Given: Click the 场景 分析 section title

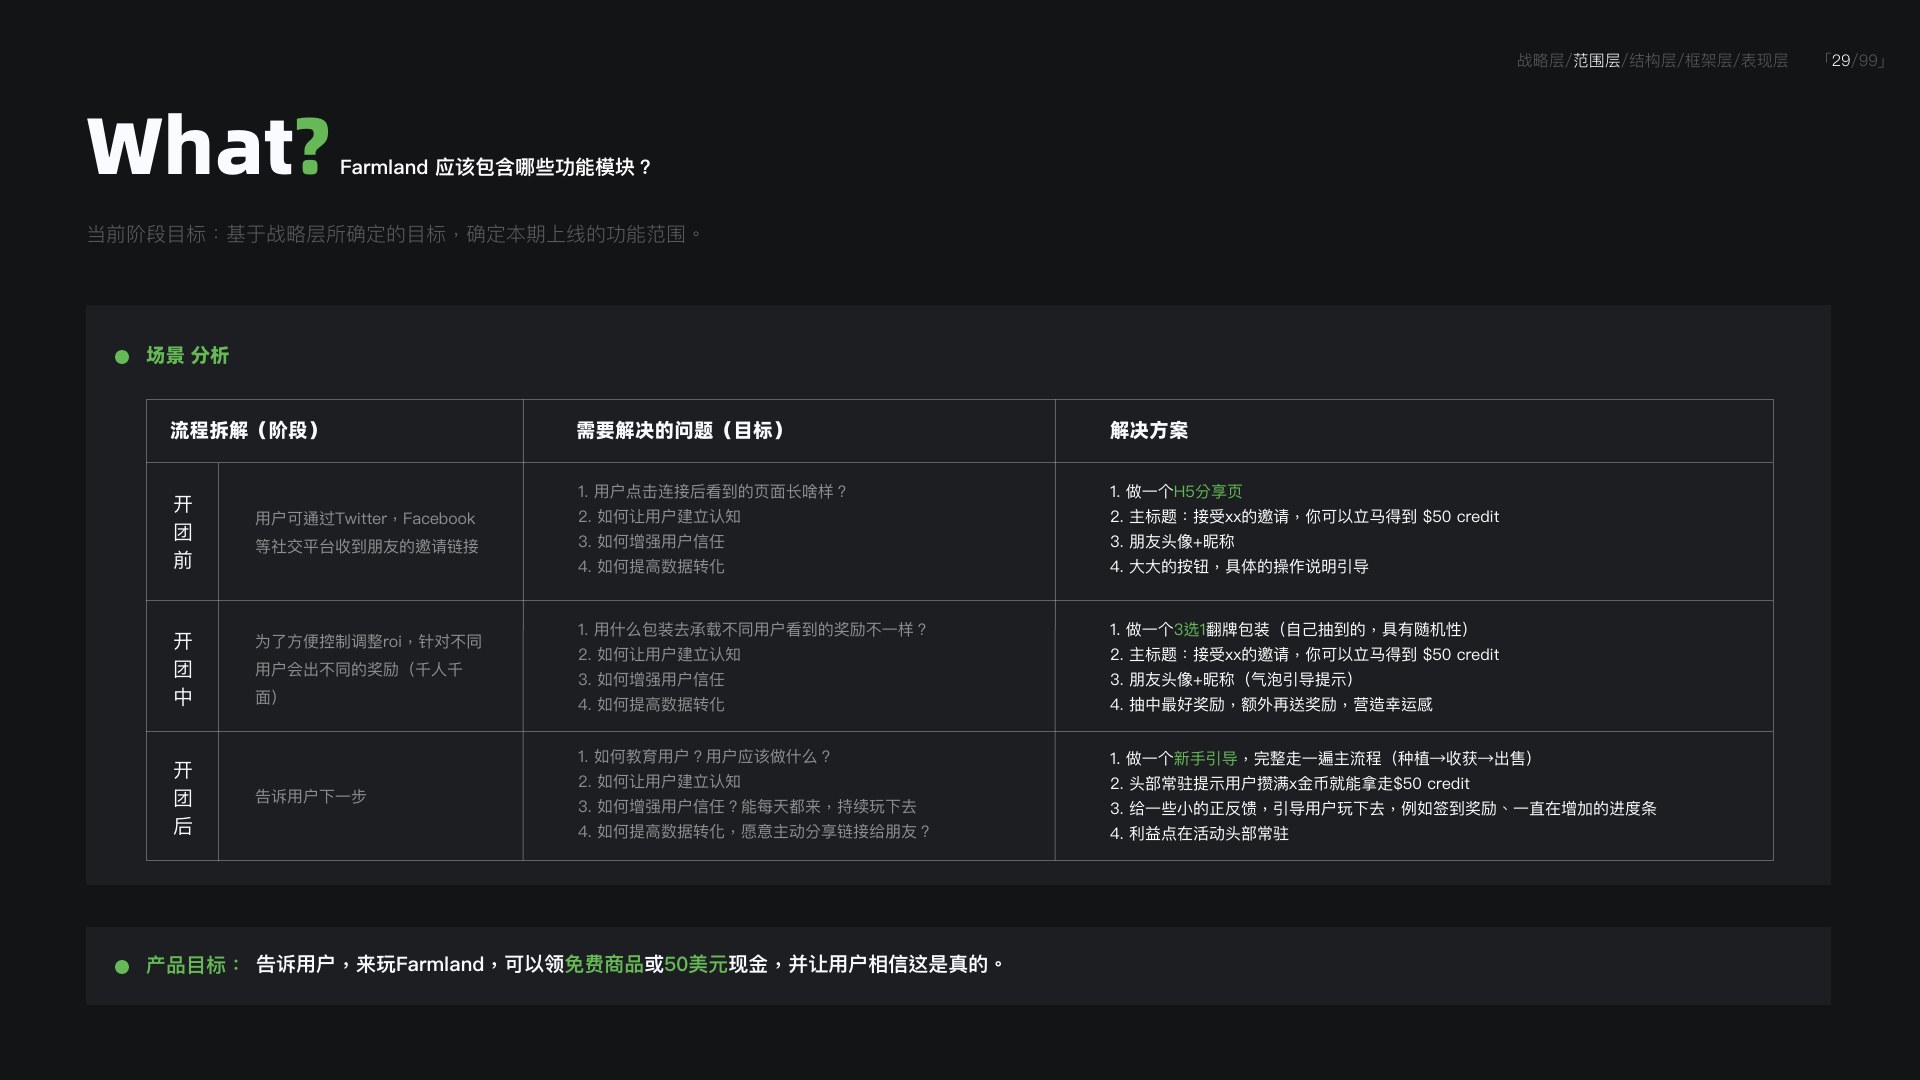Looking at the screenshot, I should coord(187,355).
